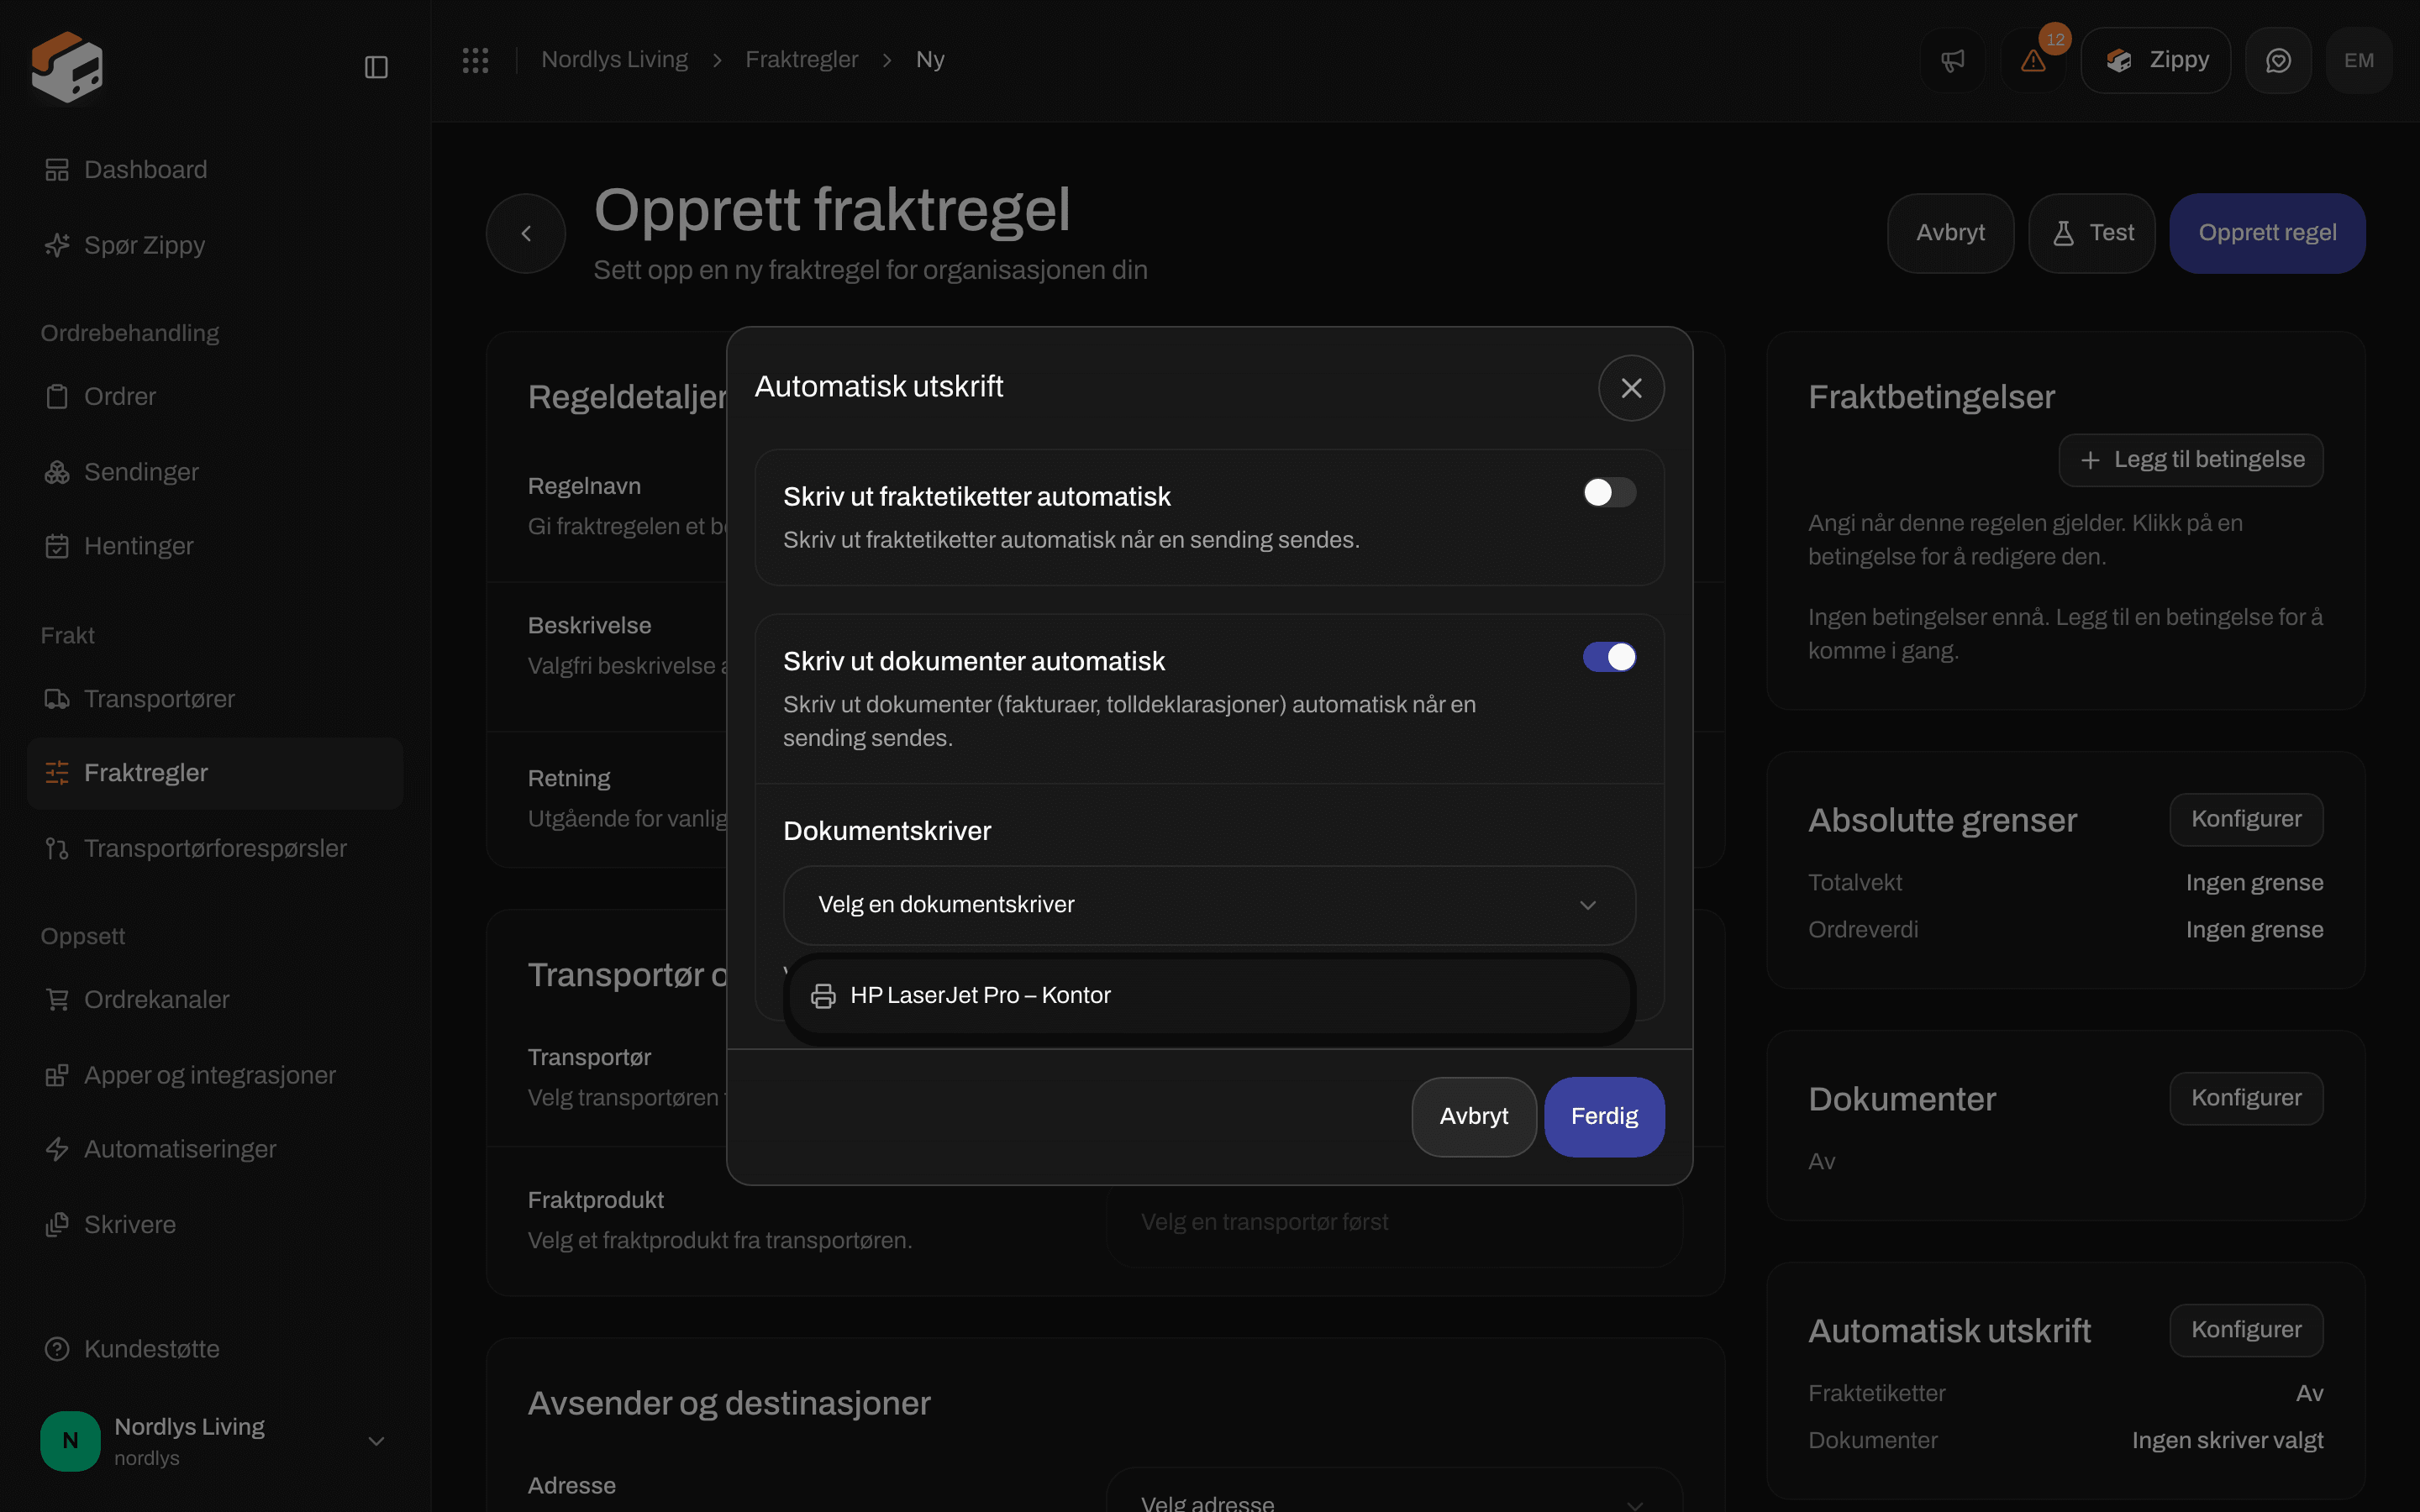This screenshot has width=2420, height=1512.
Task: Select HP LaserJet Pro – Kontor printer
Action: [x=1209, y=996]
